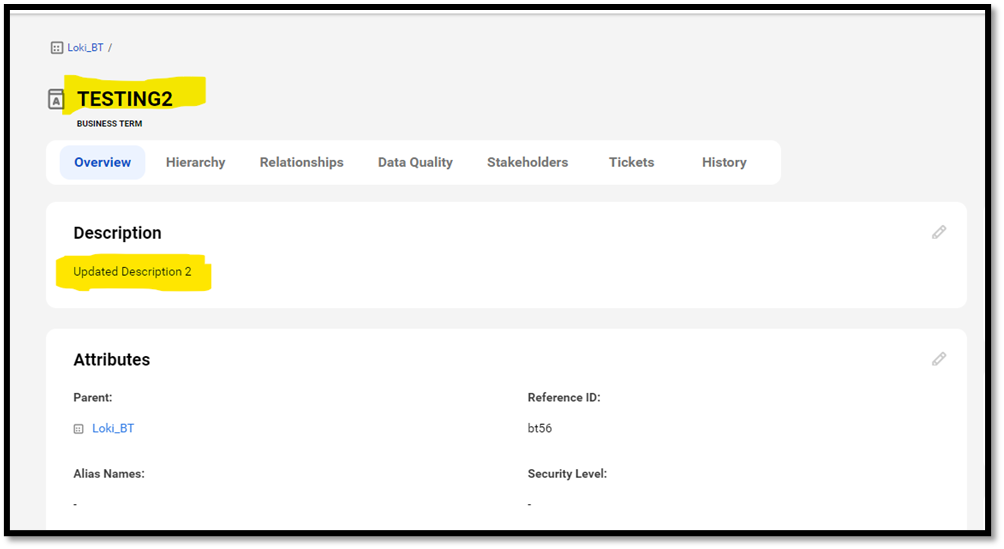Screen dimensions: 1004x549
Task: Show the History tab
Action: click(724, 162)
